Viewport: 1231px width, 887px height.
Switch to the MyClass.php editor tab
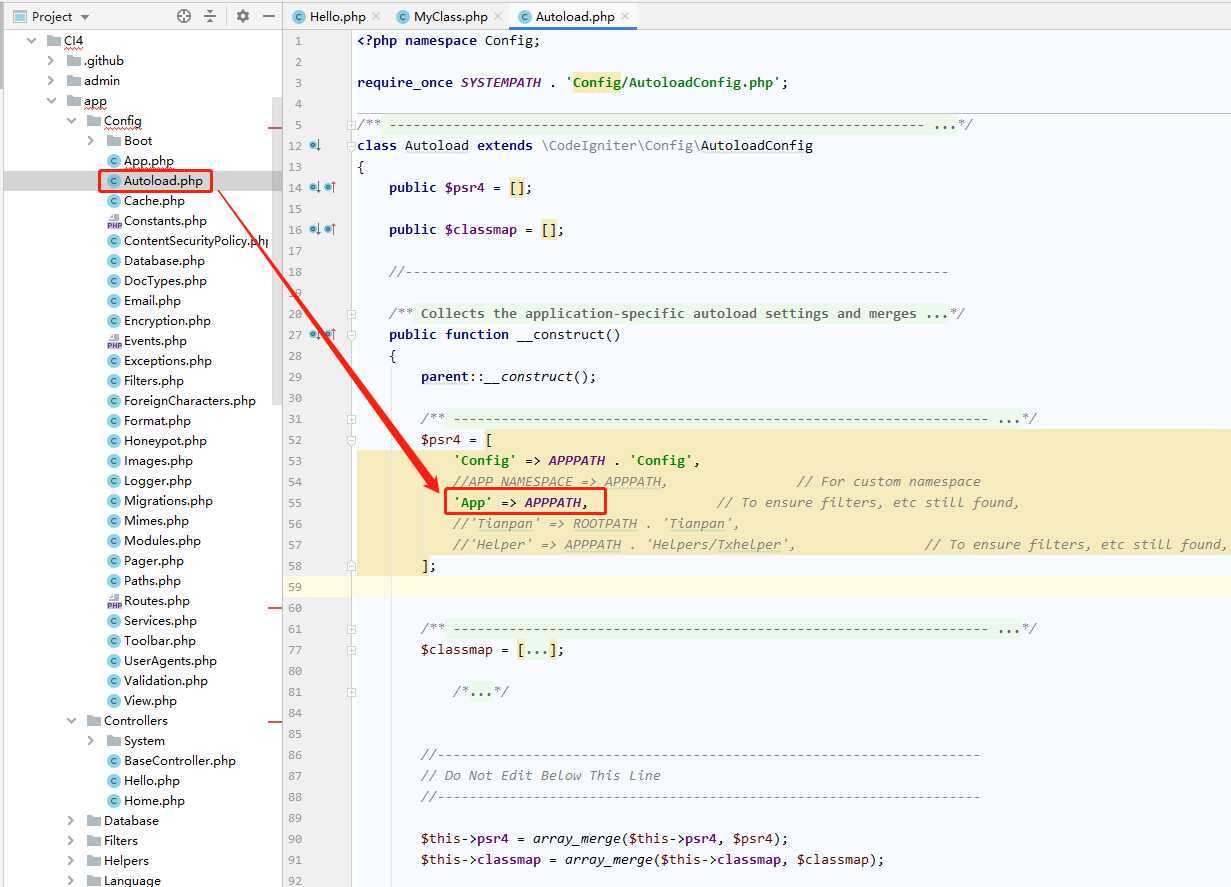click(450, 17)
